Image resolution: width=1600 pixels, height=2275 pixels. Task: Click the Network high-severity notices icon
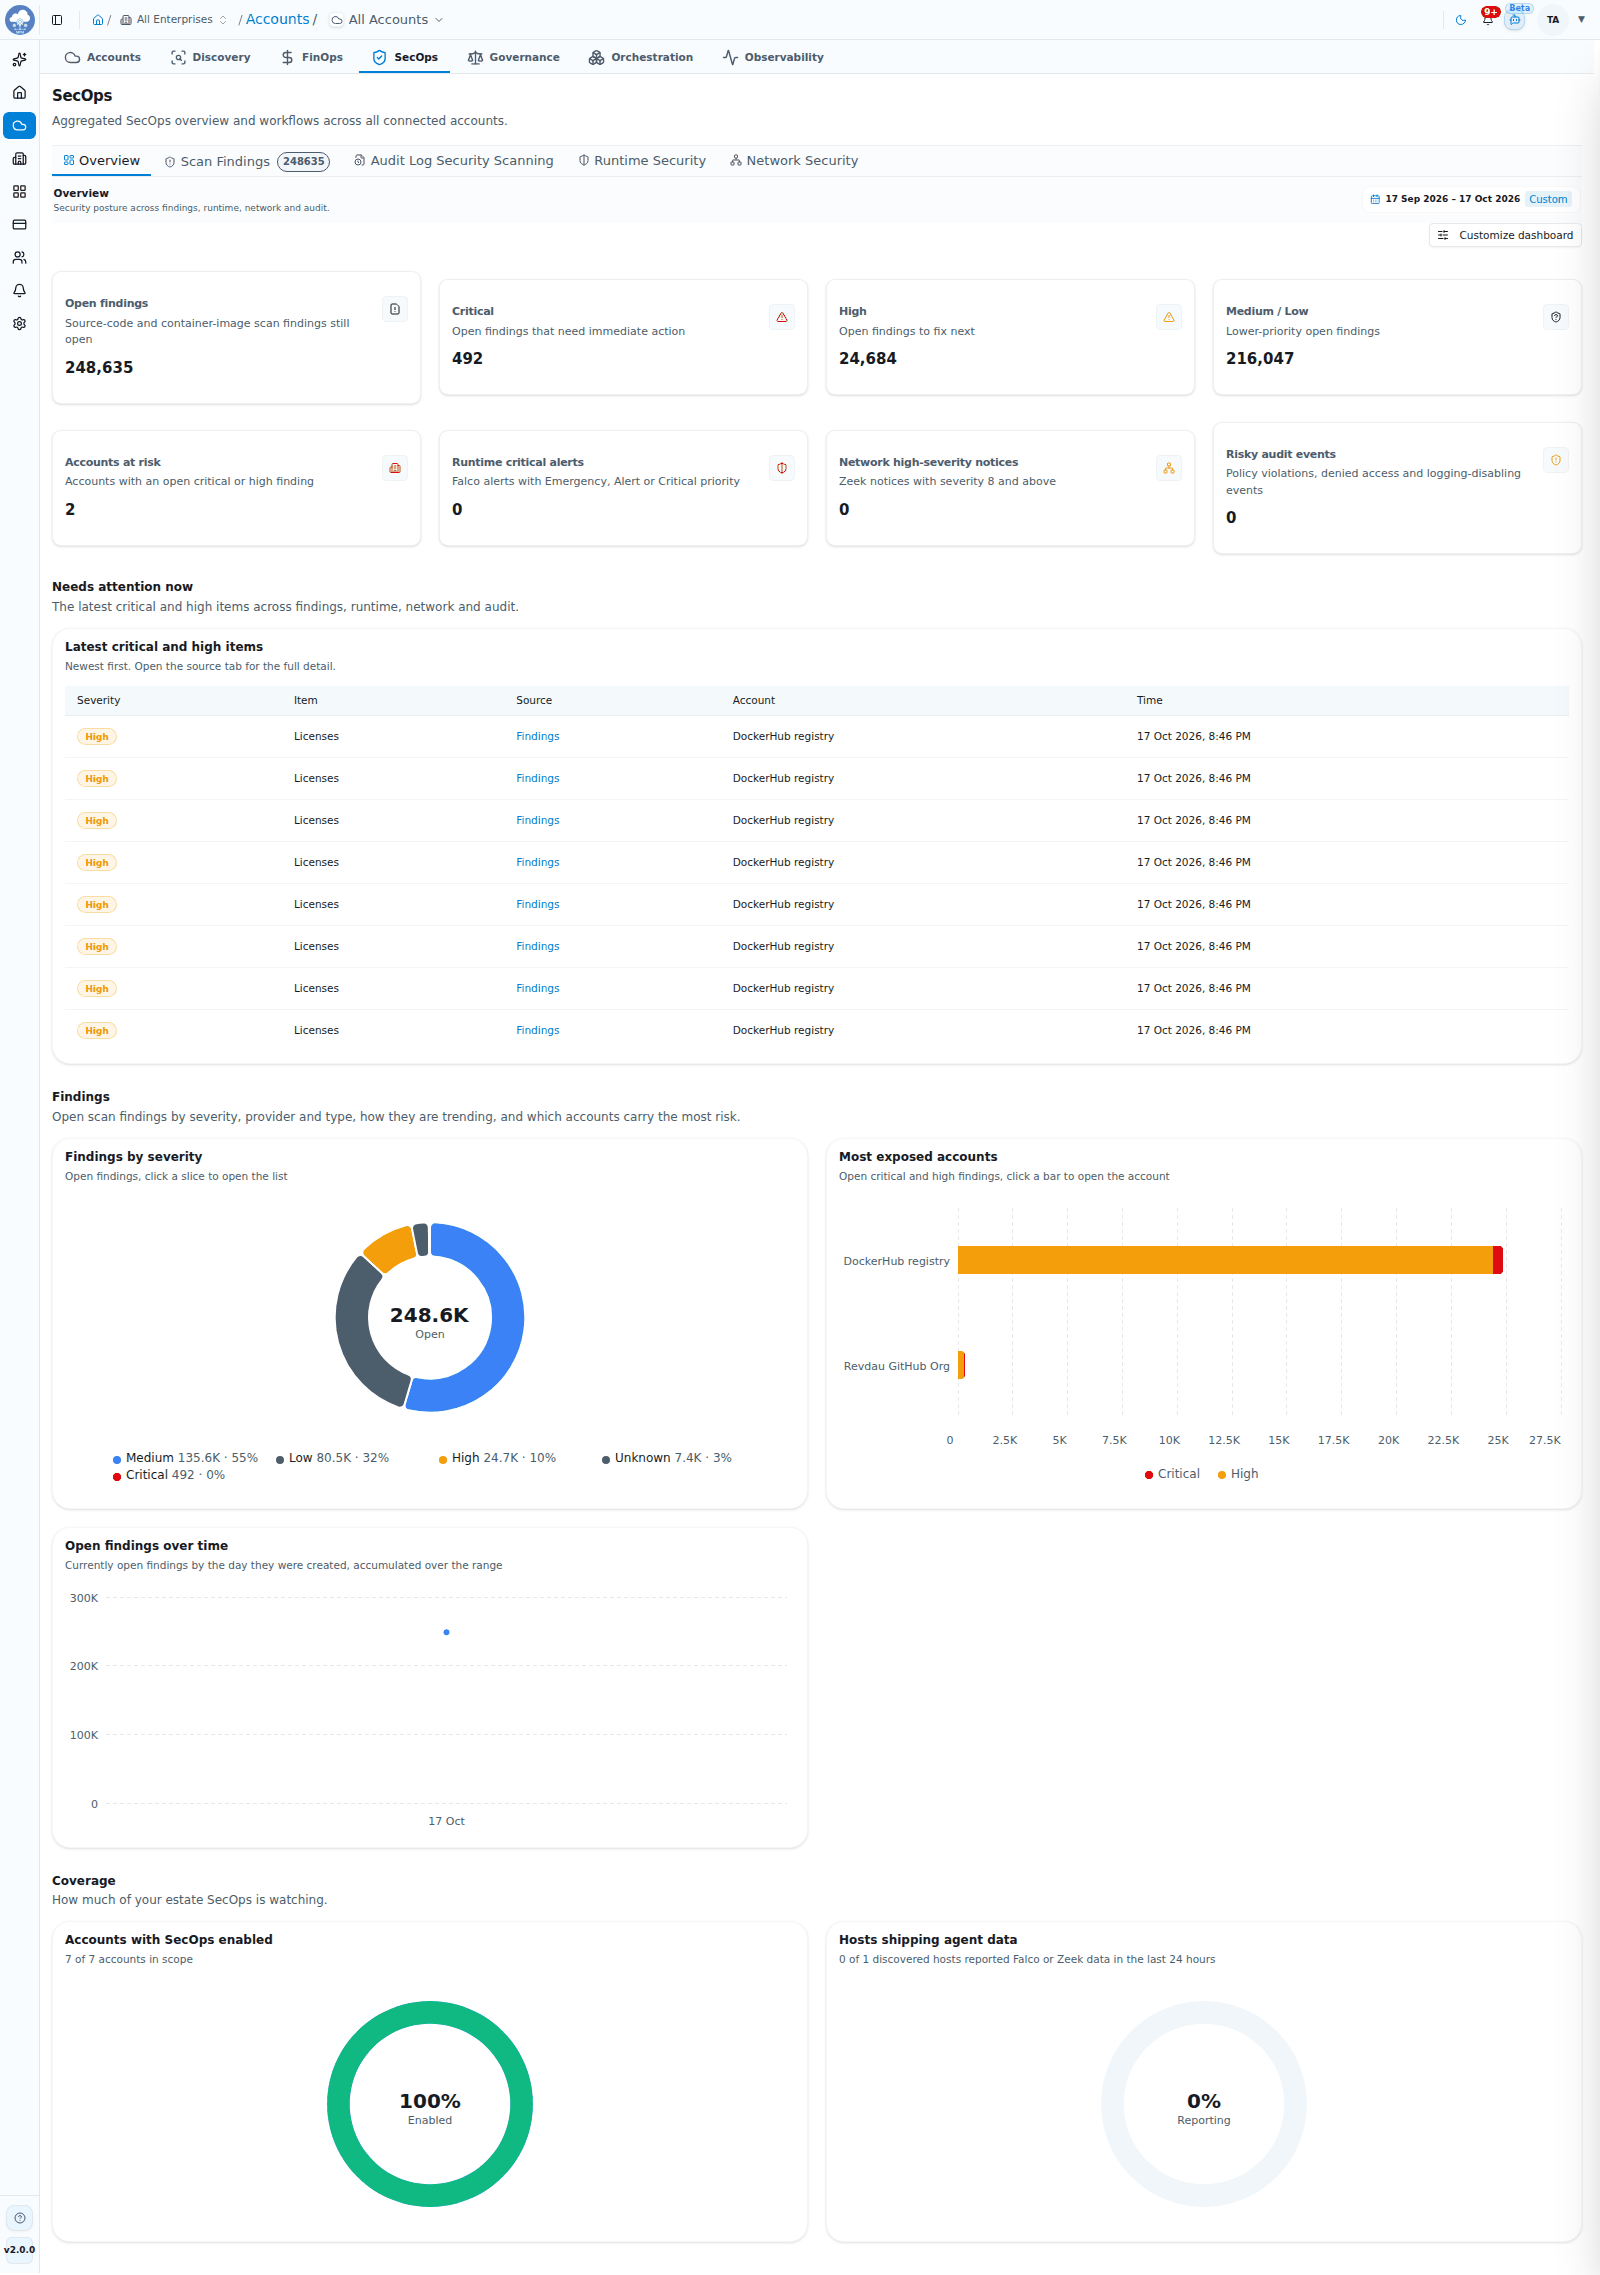click(1169, 469)
